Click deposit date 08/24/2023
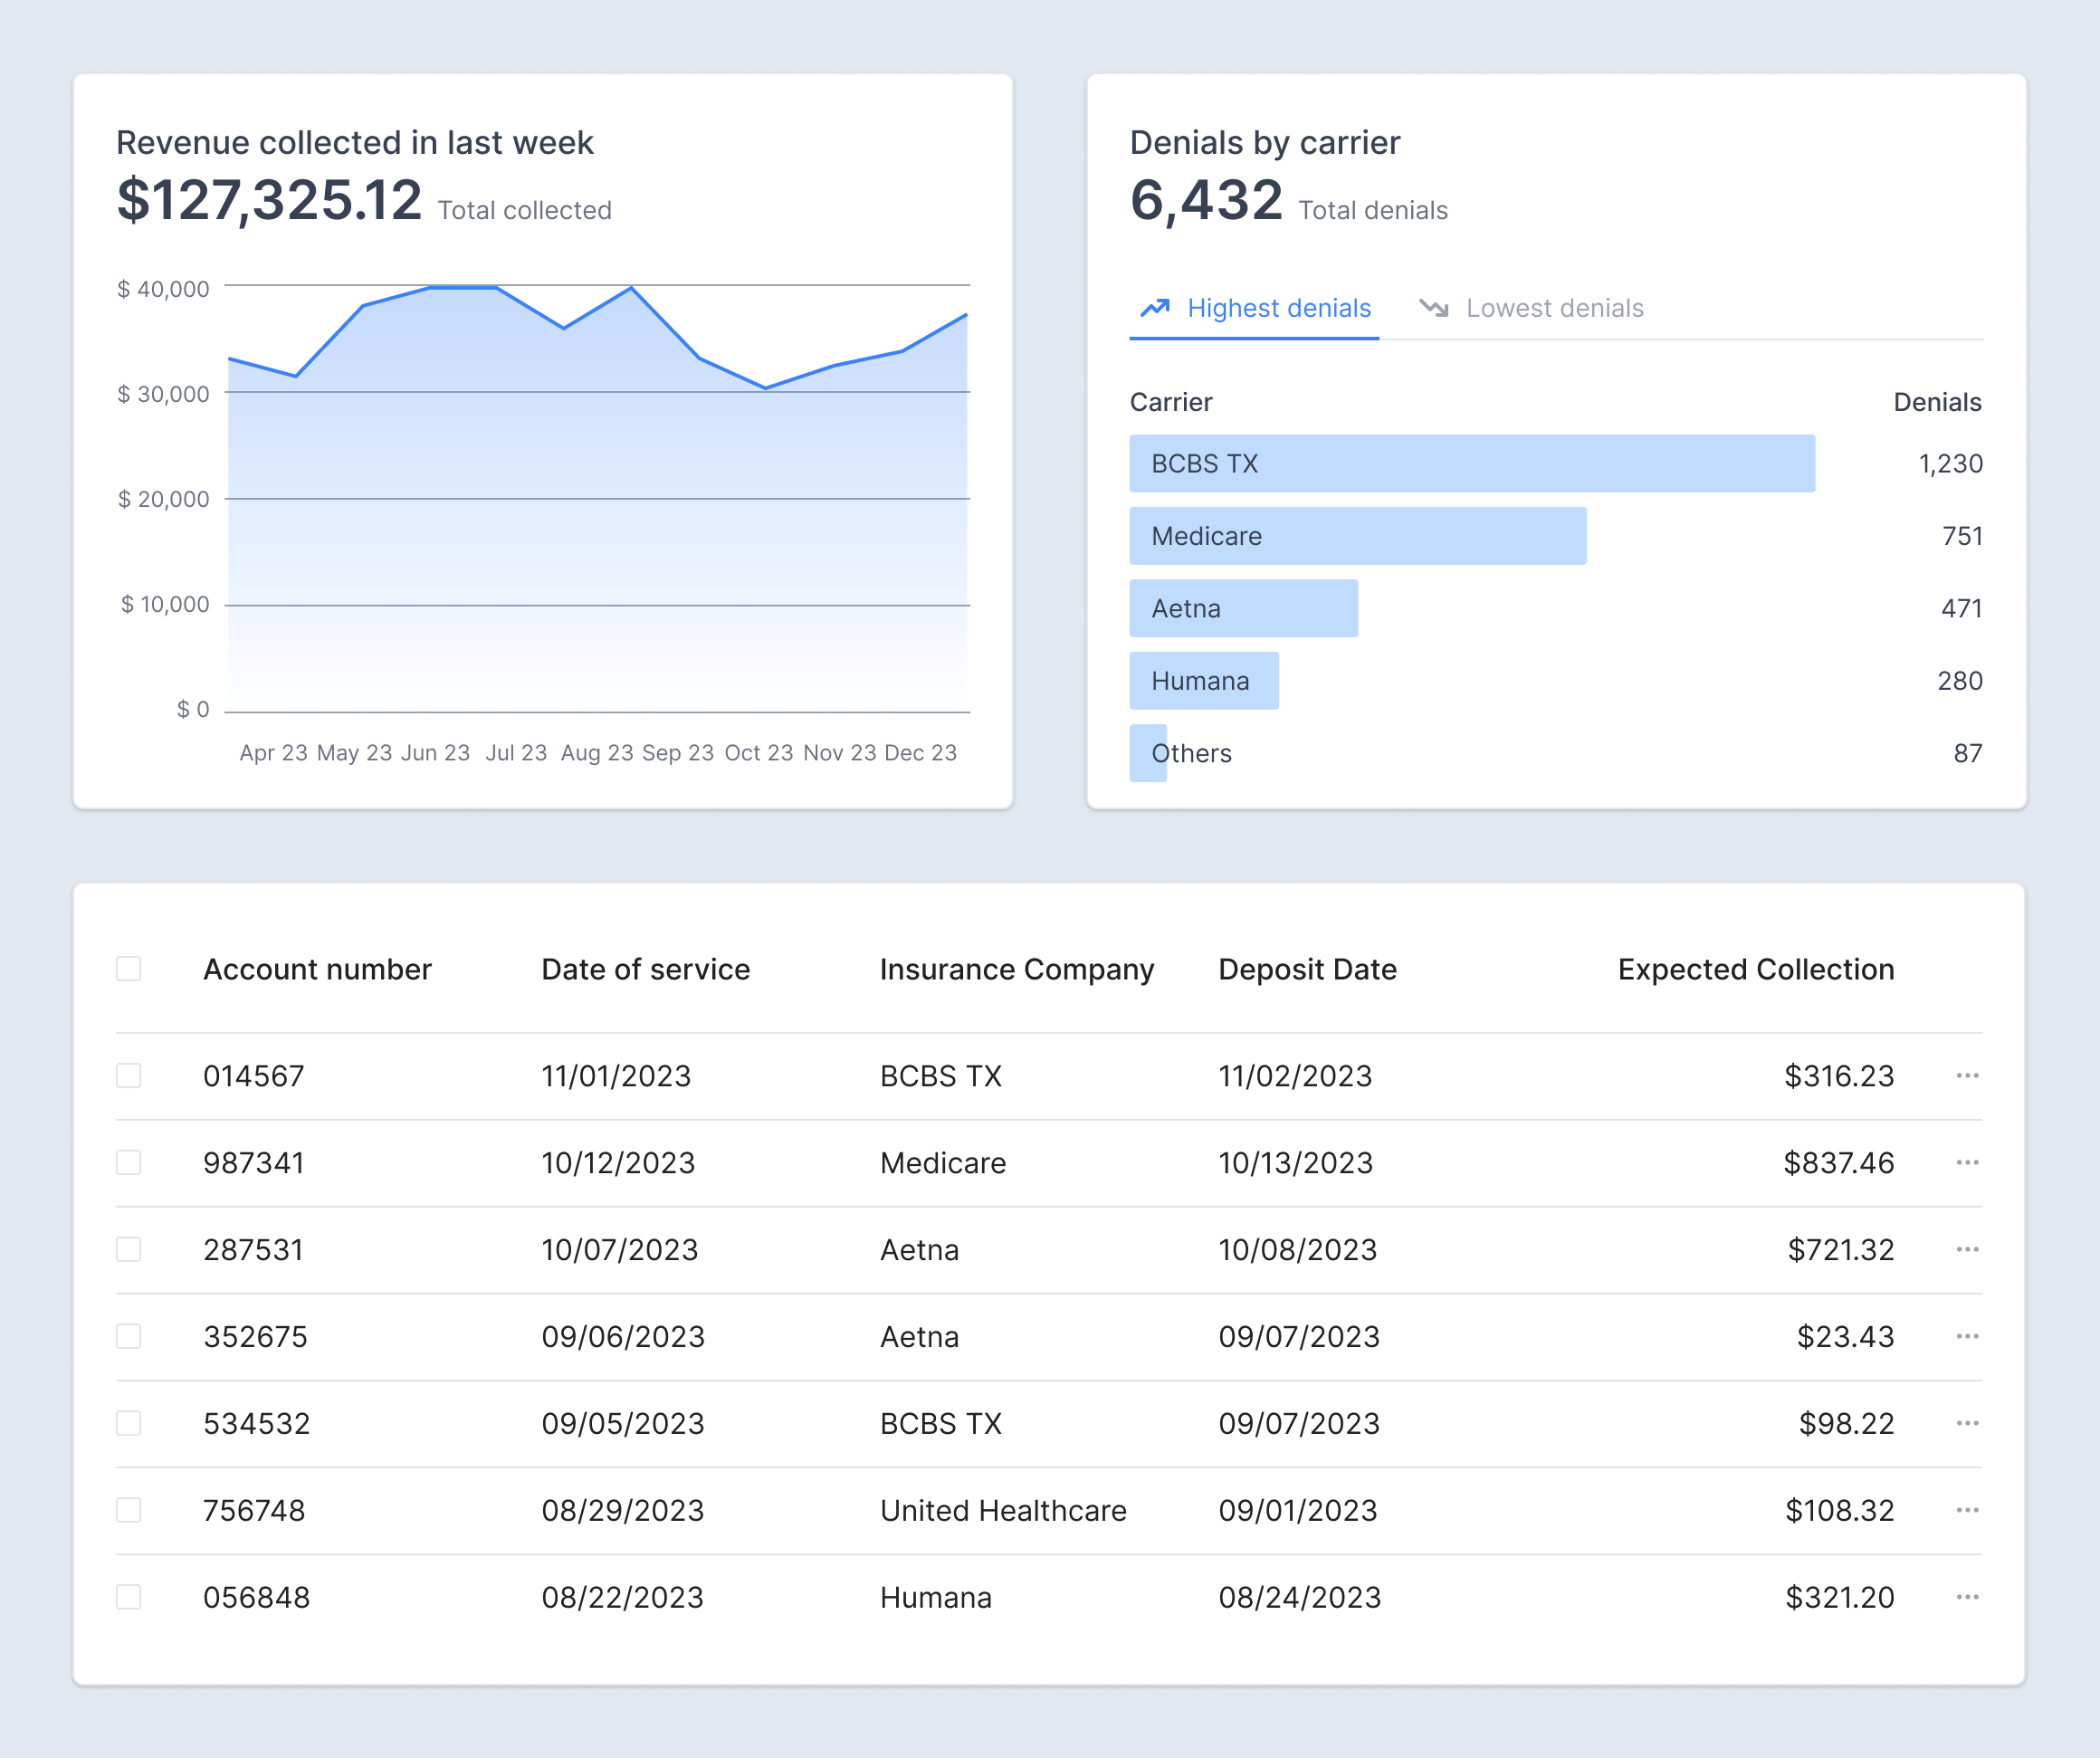 click(1299, 1598)
